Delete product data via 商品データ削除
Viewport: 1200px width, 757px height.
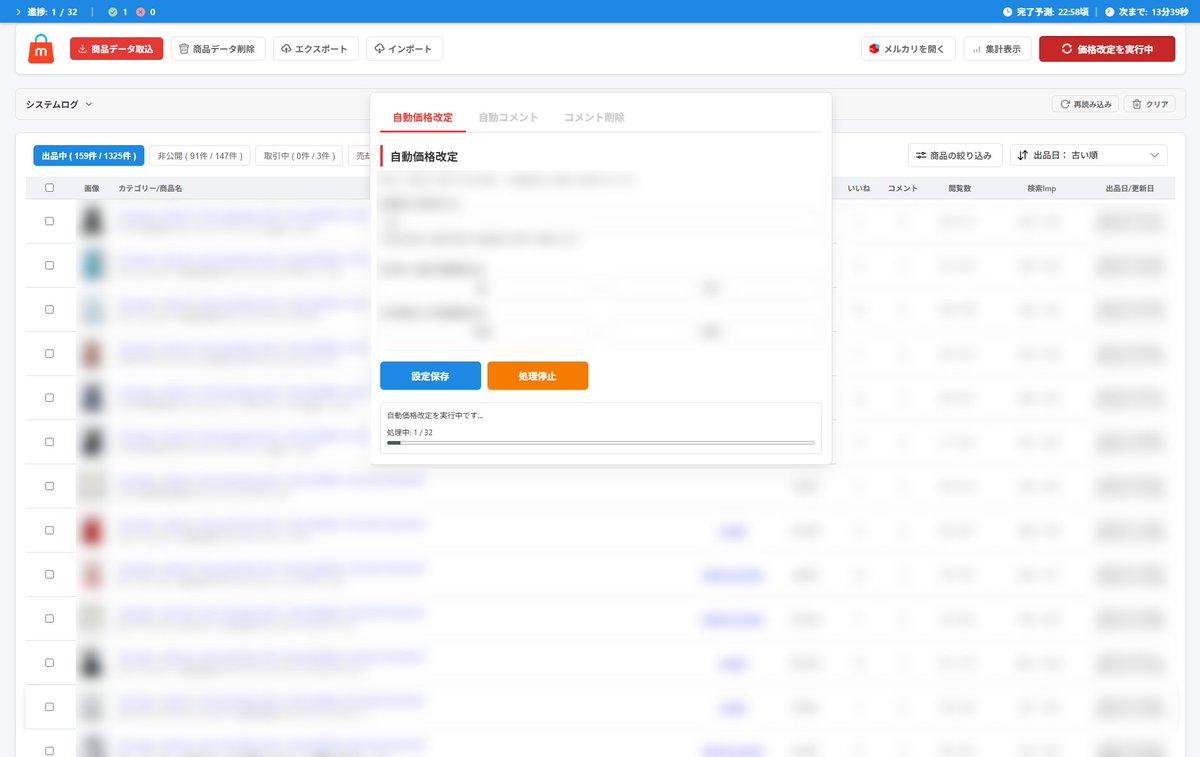click(x=218, y=49)
